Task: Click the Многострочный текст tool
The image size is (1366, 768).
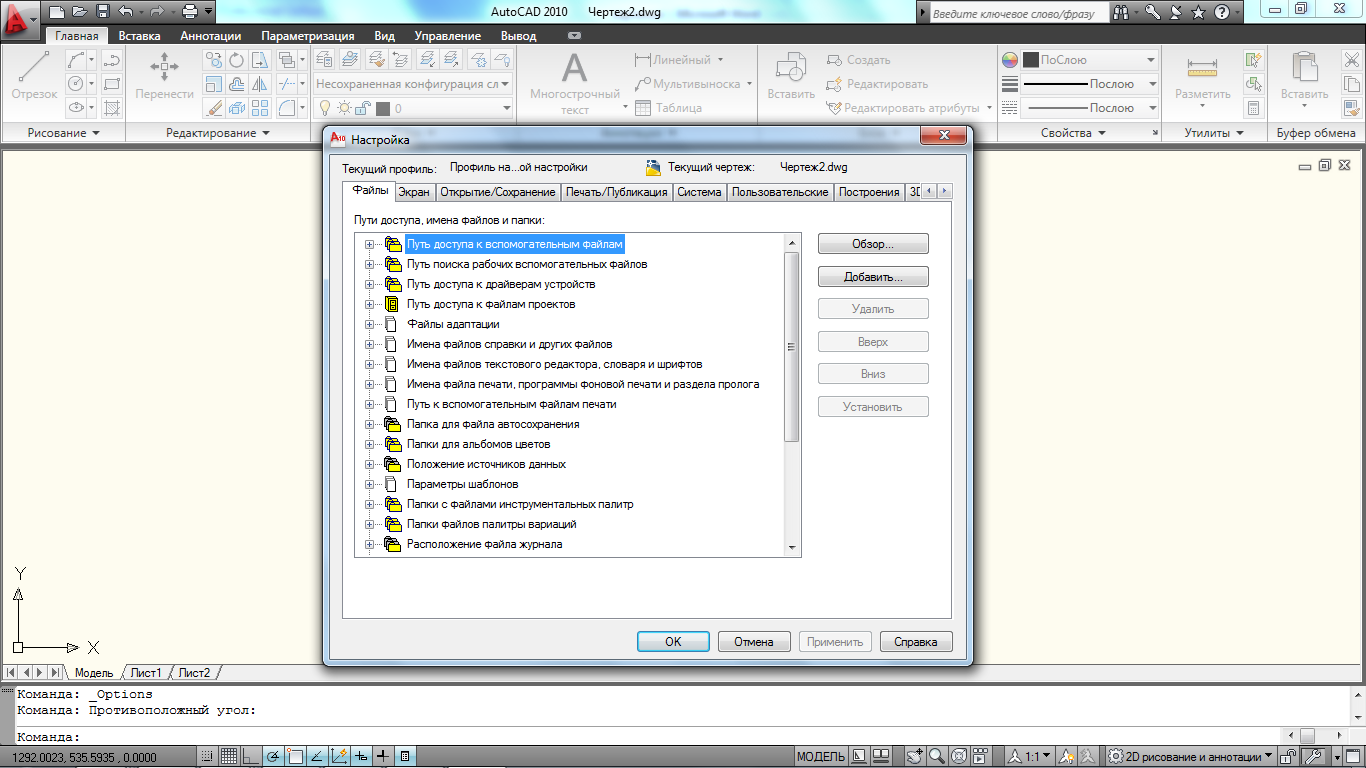Action: (574, 83)
